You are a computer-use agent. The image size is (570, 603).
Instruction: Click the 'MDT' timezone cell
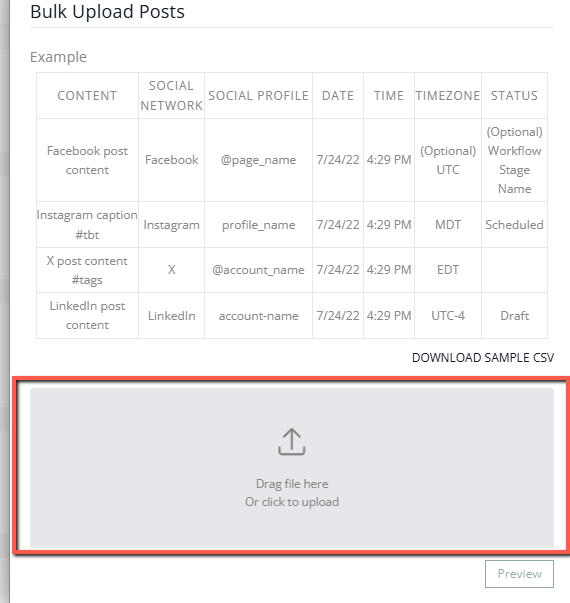coord(448,225)
